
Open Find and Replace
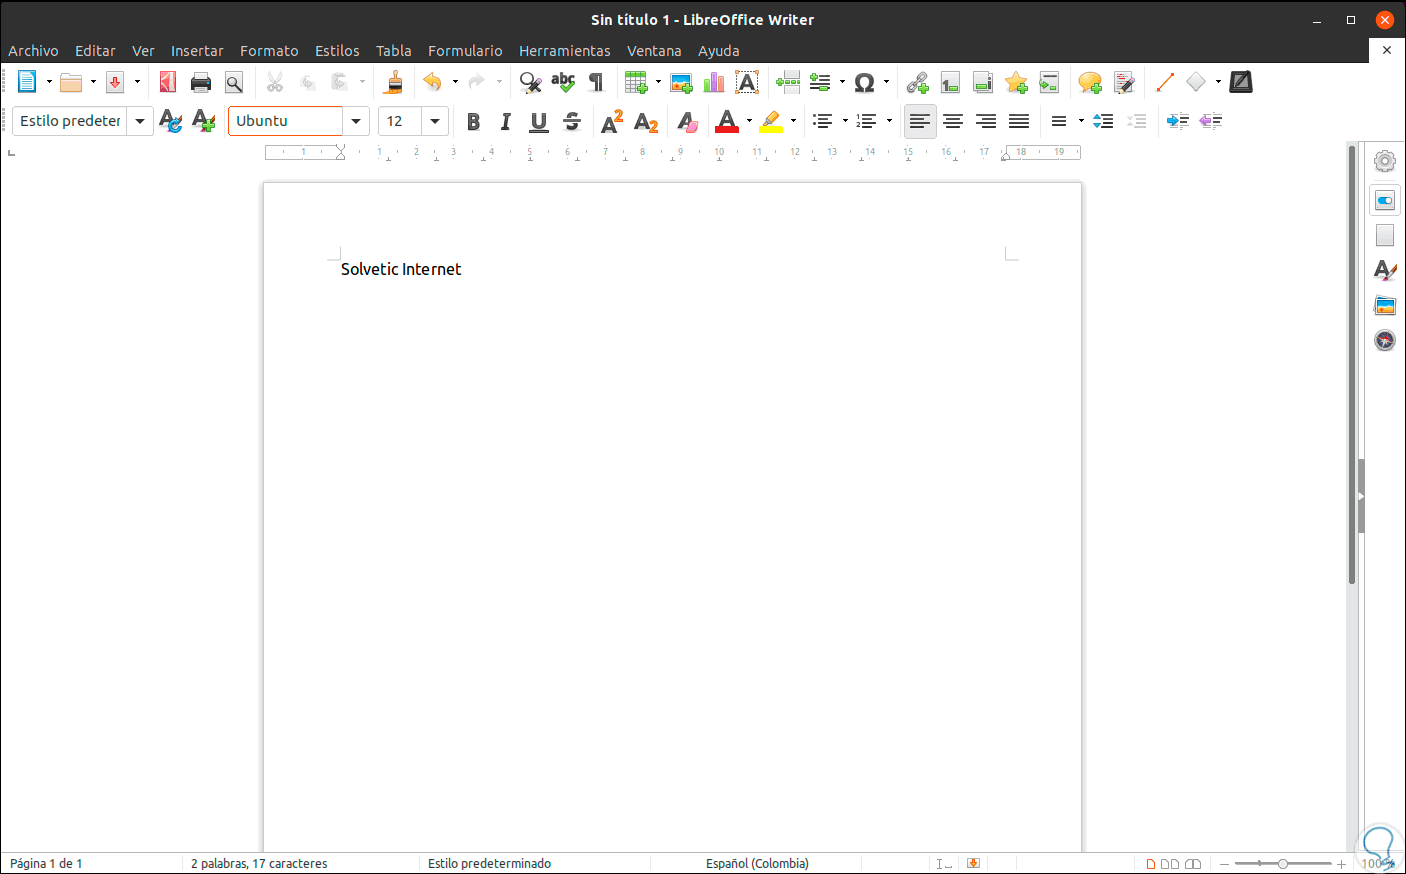pos(530,82)
